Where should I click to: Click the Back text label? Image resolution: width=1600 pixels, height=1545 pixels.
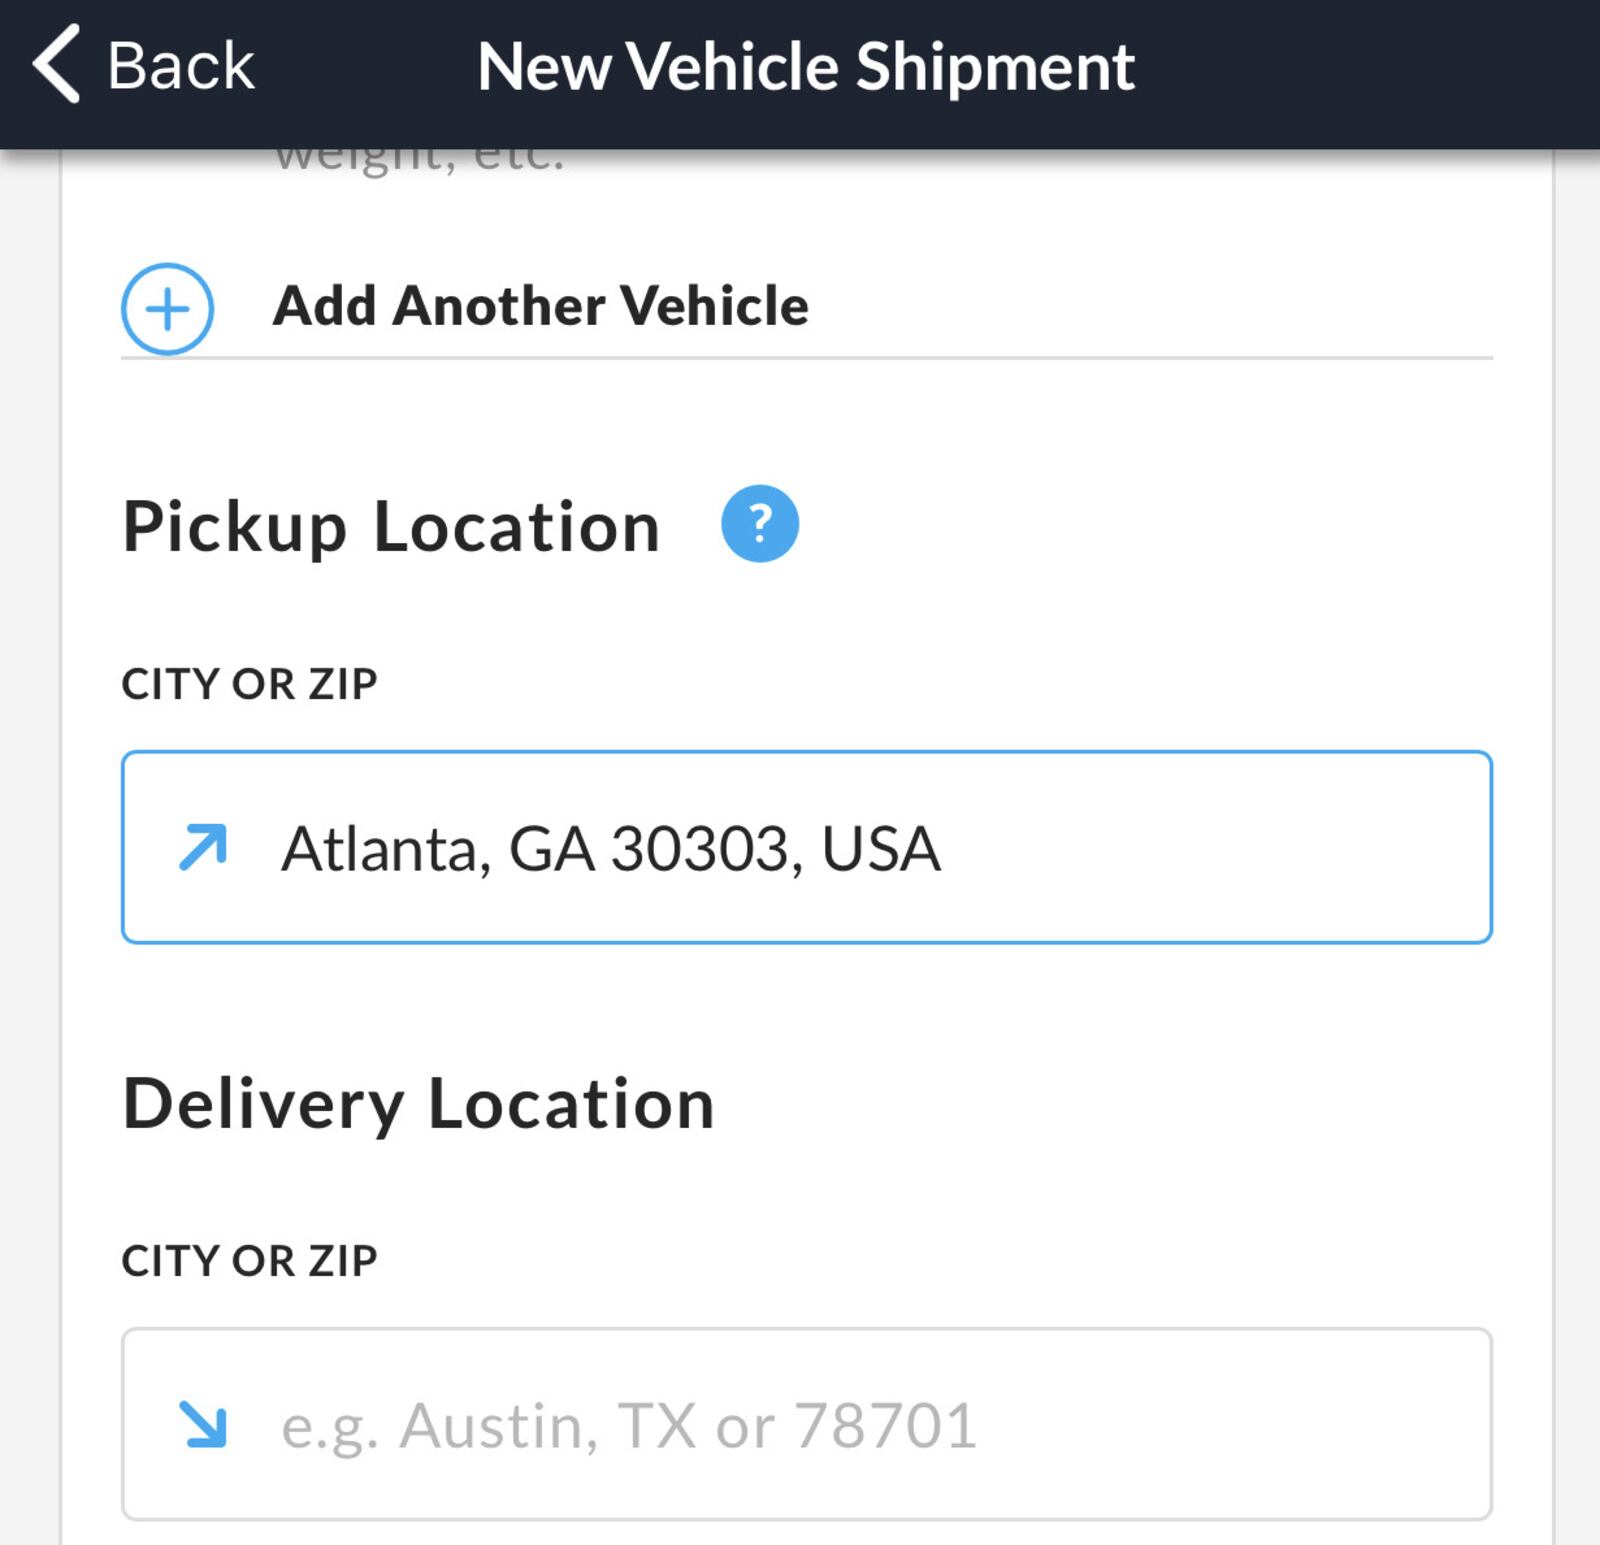180,66
